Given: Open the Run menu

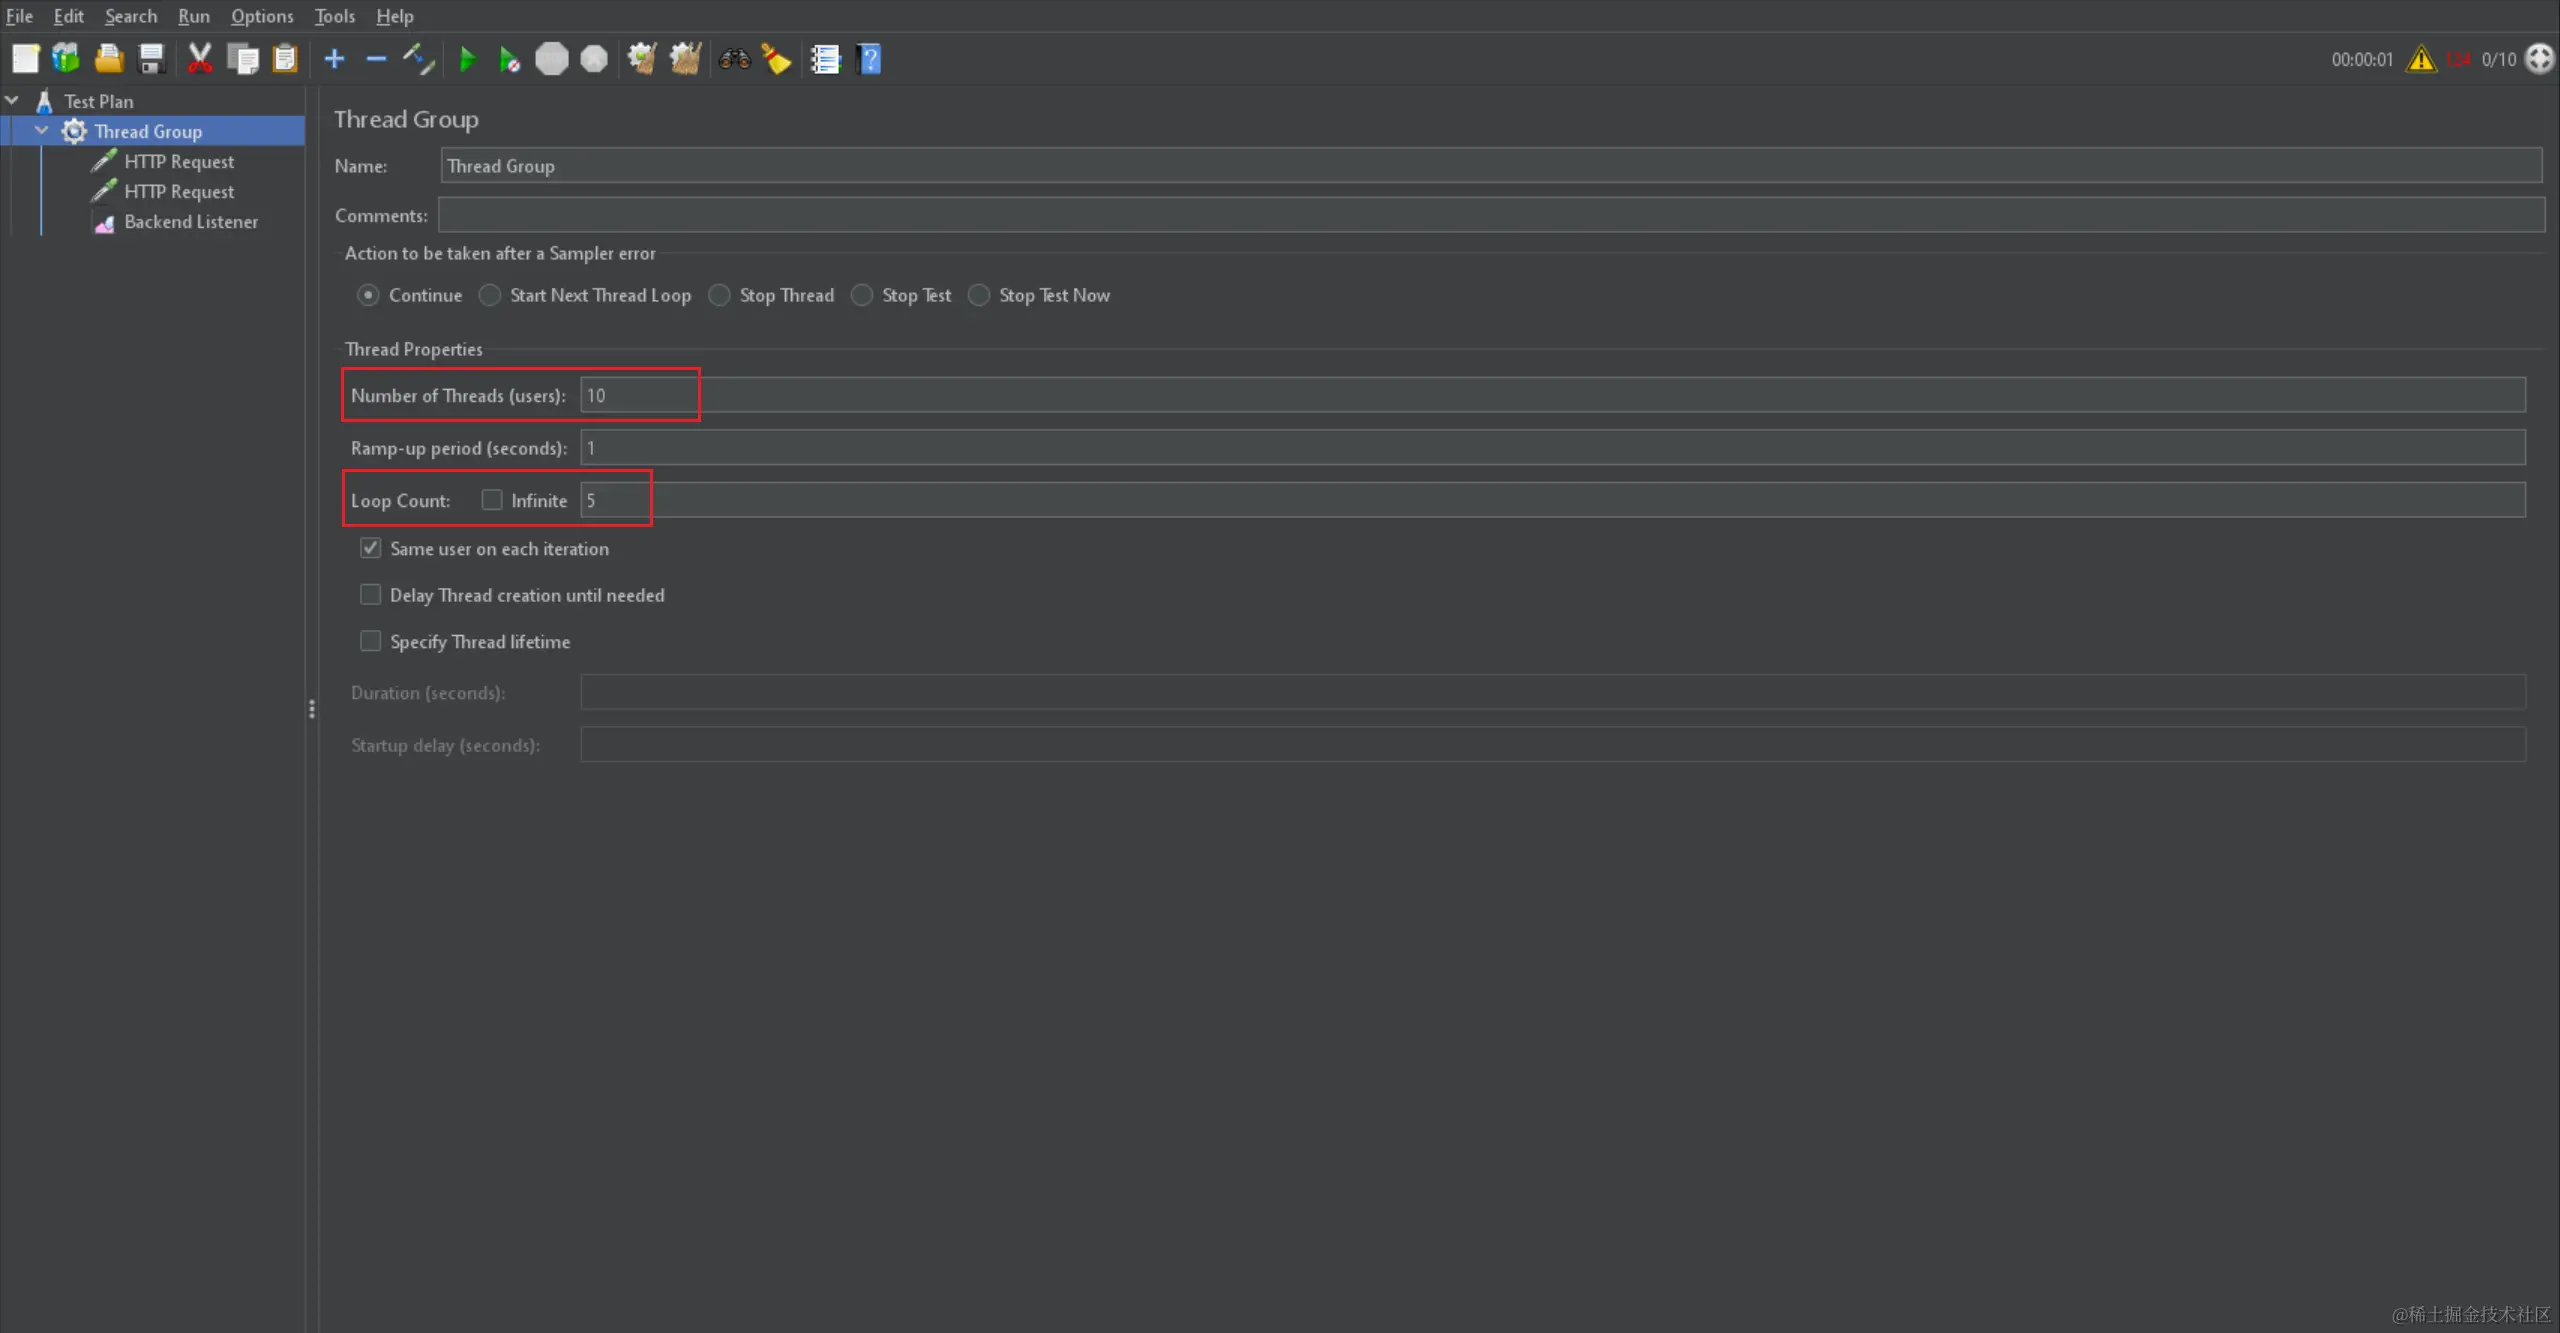Looking at the screenshot, I should pos(193,16).
